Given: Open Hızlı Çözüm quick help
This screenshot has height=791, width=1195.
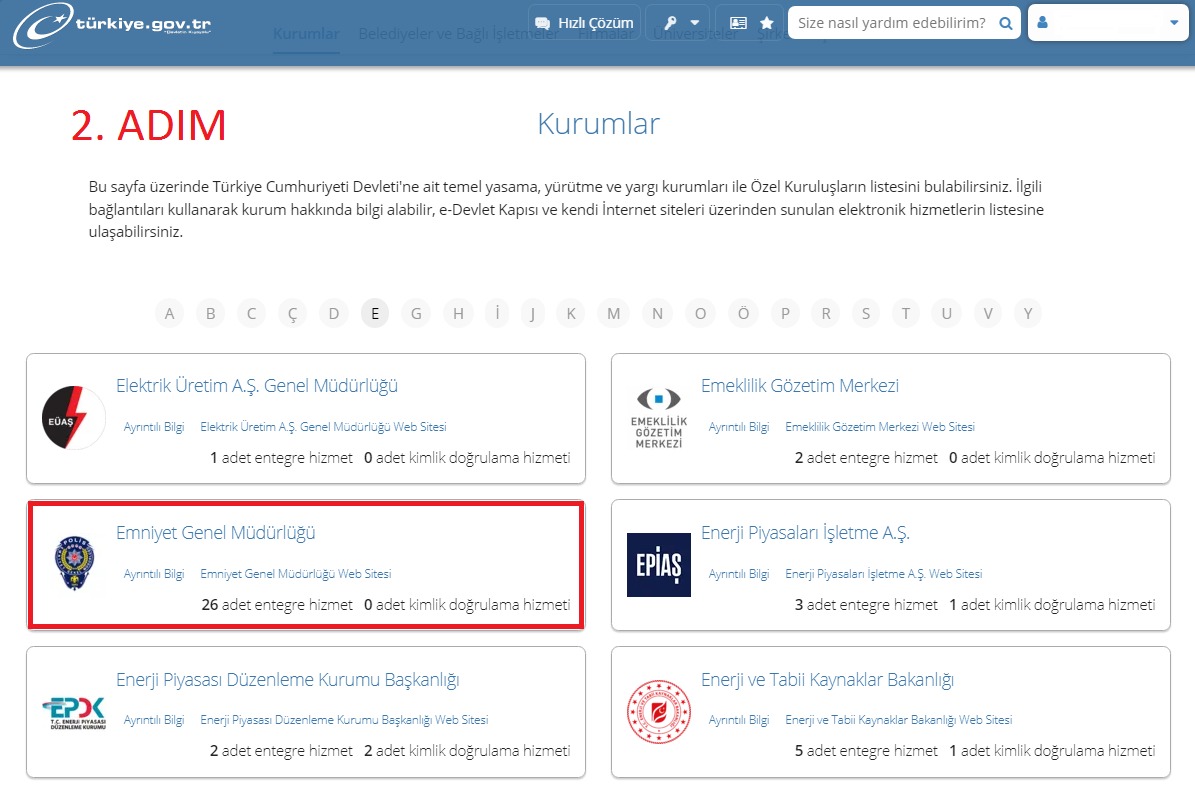Looking at the screenshot, I should point(584,22).
